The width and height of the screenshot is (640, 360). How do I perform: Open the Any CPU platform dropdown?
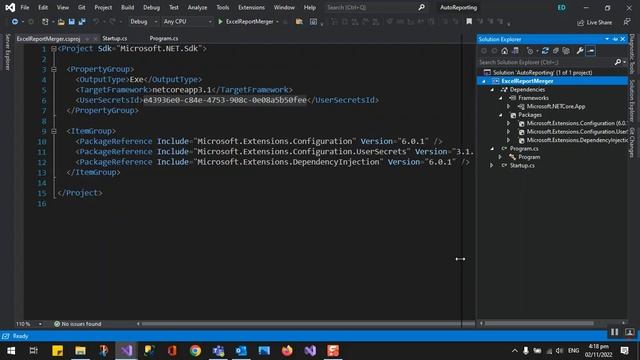tap(187, 22)
